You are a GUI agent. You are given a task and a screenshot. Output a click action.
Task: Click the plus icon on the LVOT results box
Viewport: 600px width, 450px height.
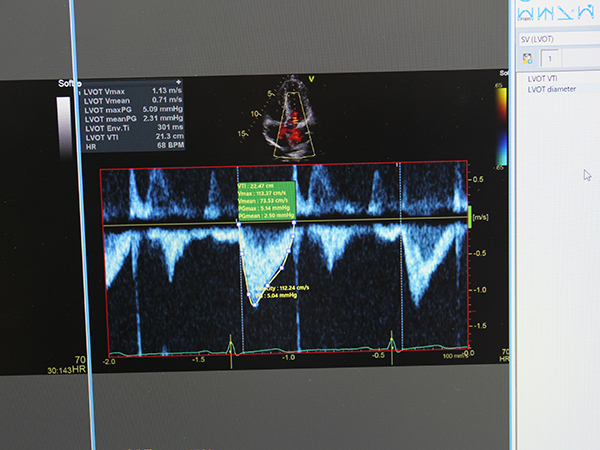(178, 81)
